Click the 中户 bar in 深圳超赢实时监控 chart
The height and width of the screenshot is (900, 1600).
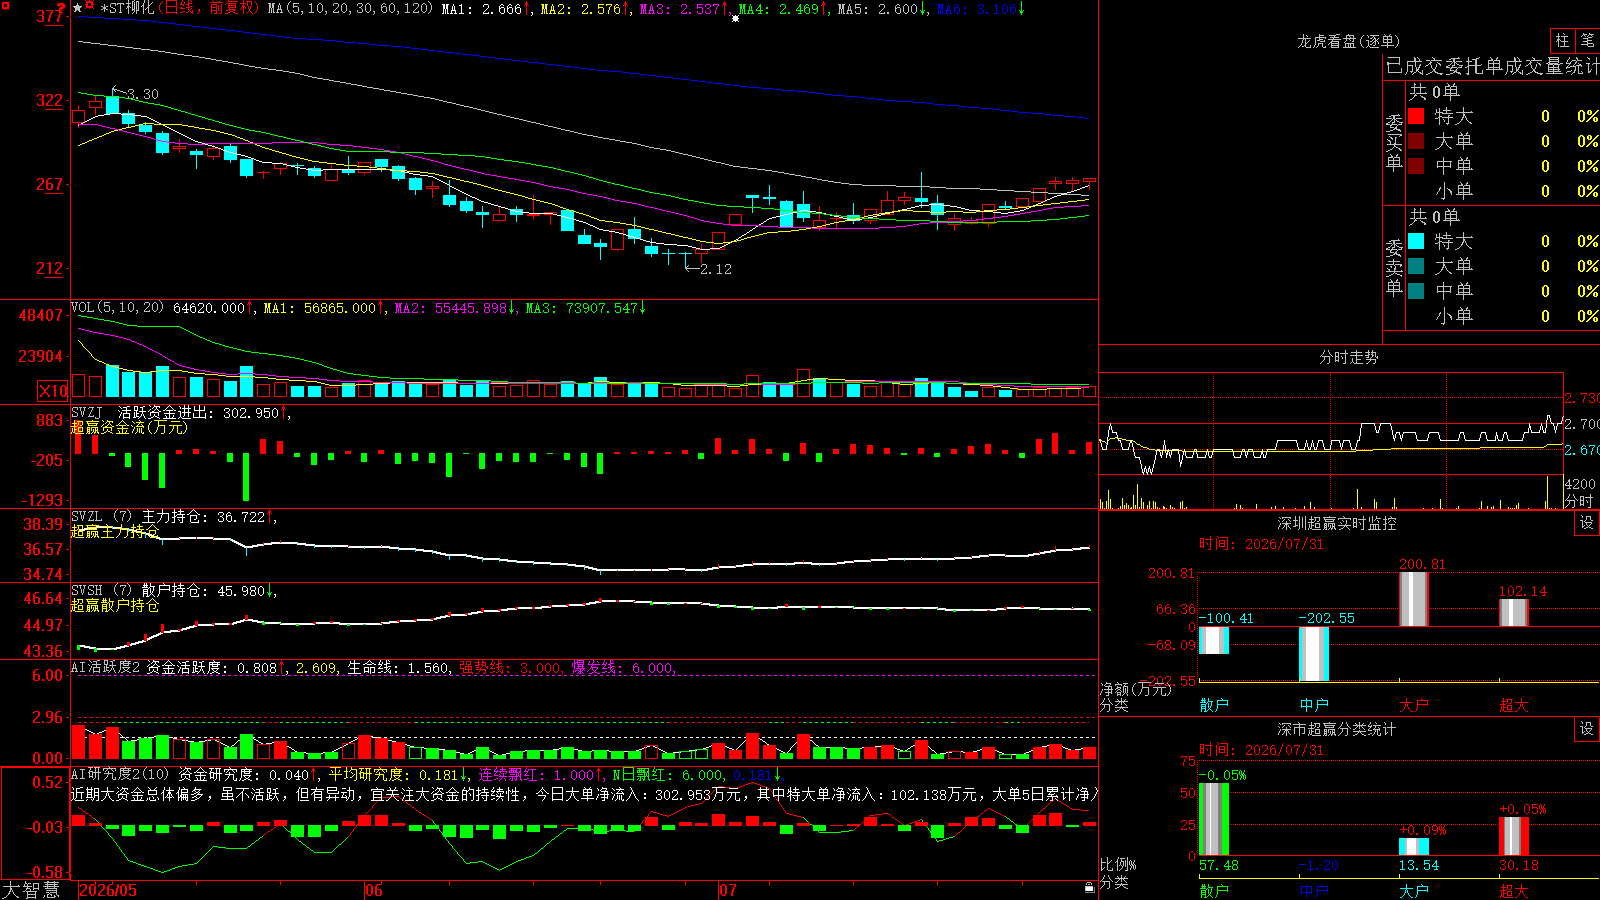1314,654
